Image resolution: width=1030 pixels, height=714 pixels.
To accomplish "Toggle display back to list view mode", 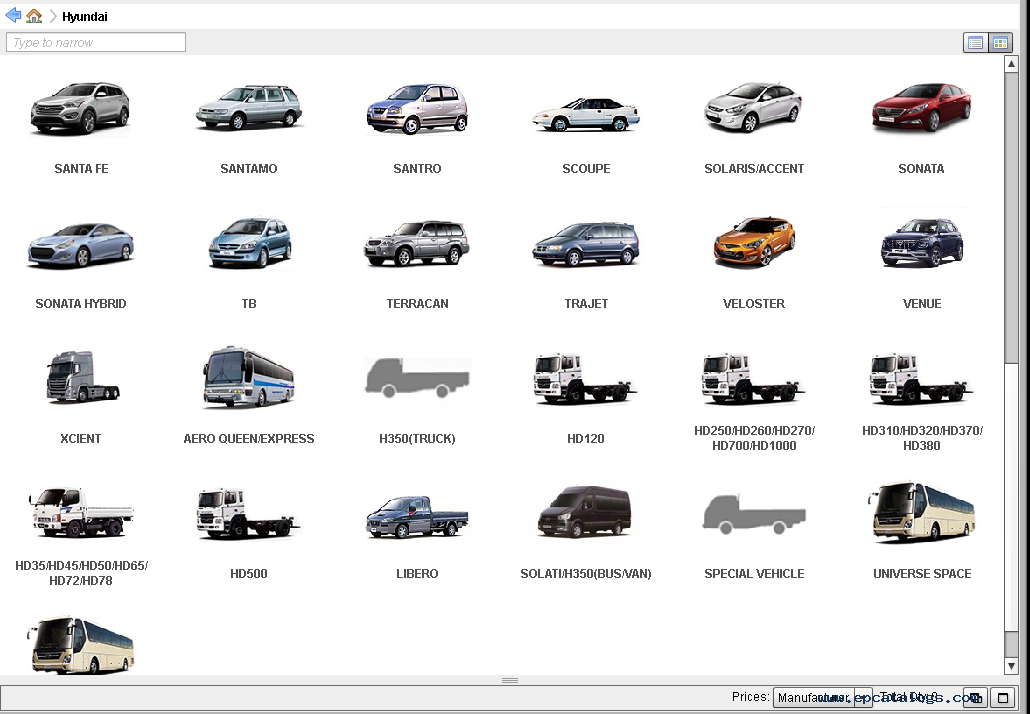I will pos(975,42).
